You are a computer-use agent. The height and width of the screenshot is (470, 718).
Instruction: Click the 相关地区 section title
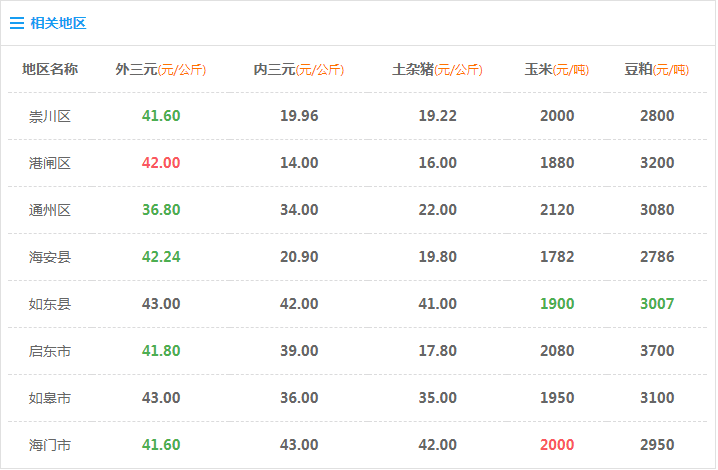[58, 23]
